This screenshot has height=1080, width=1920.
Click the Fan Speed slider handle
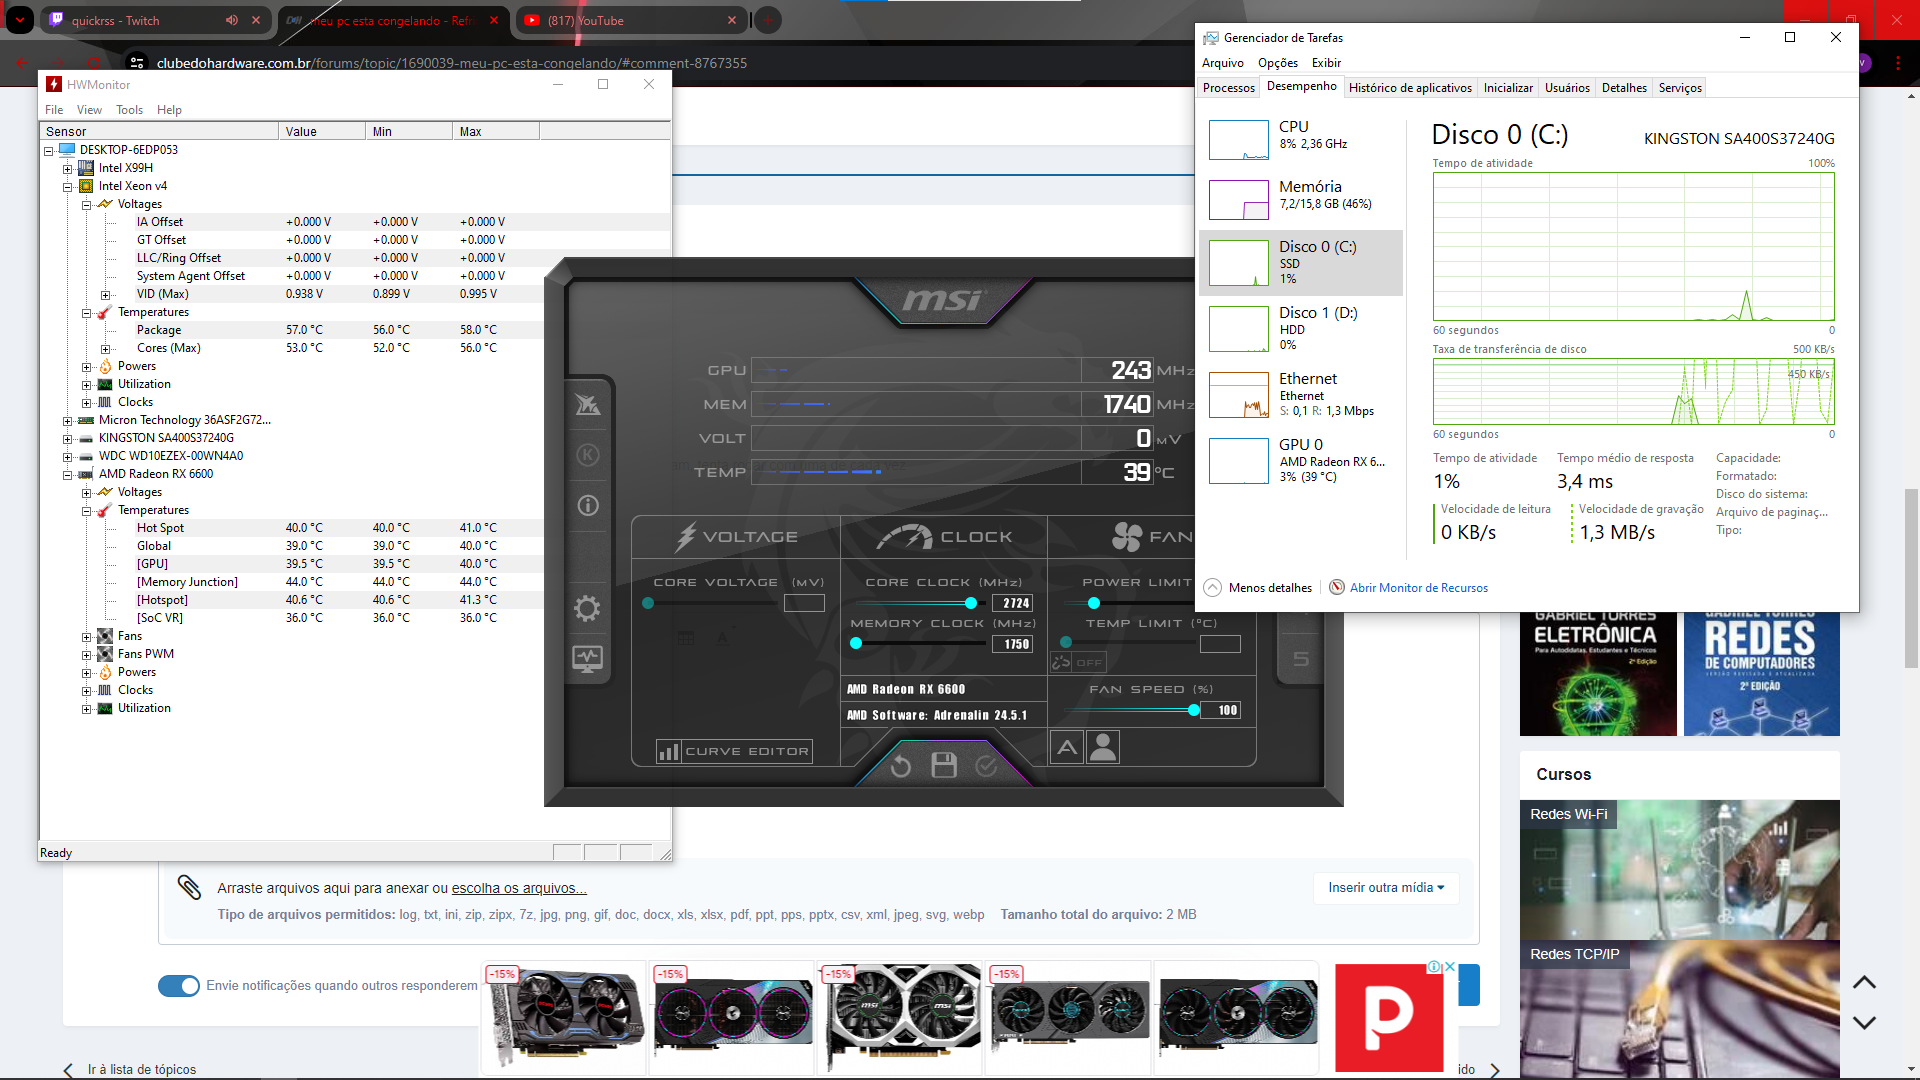click(x=1193, y=710)
